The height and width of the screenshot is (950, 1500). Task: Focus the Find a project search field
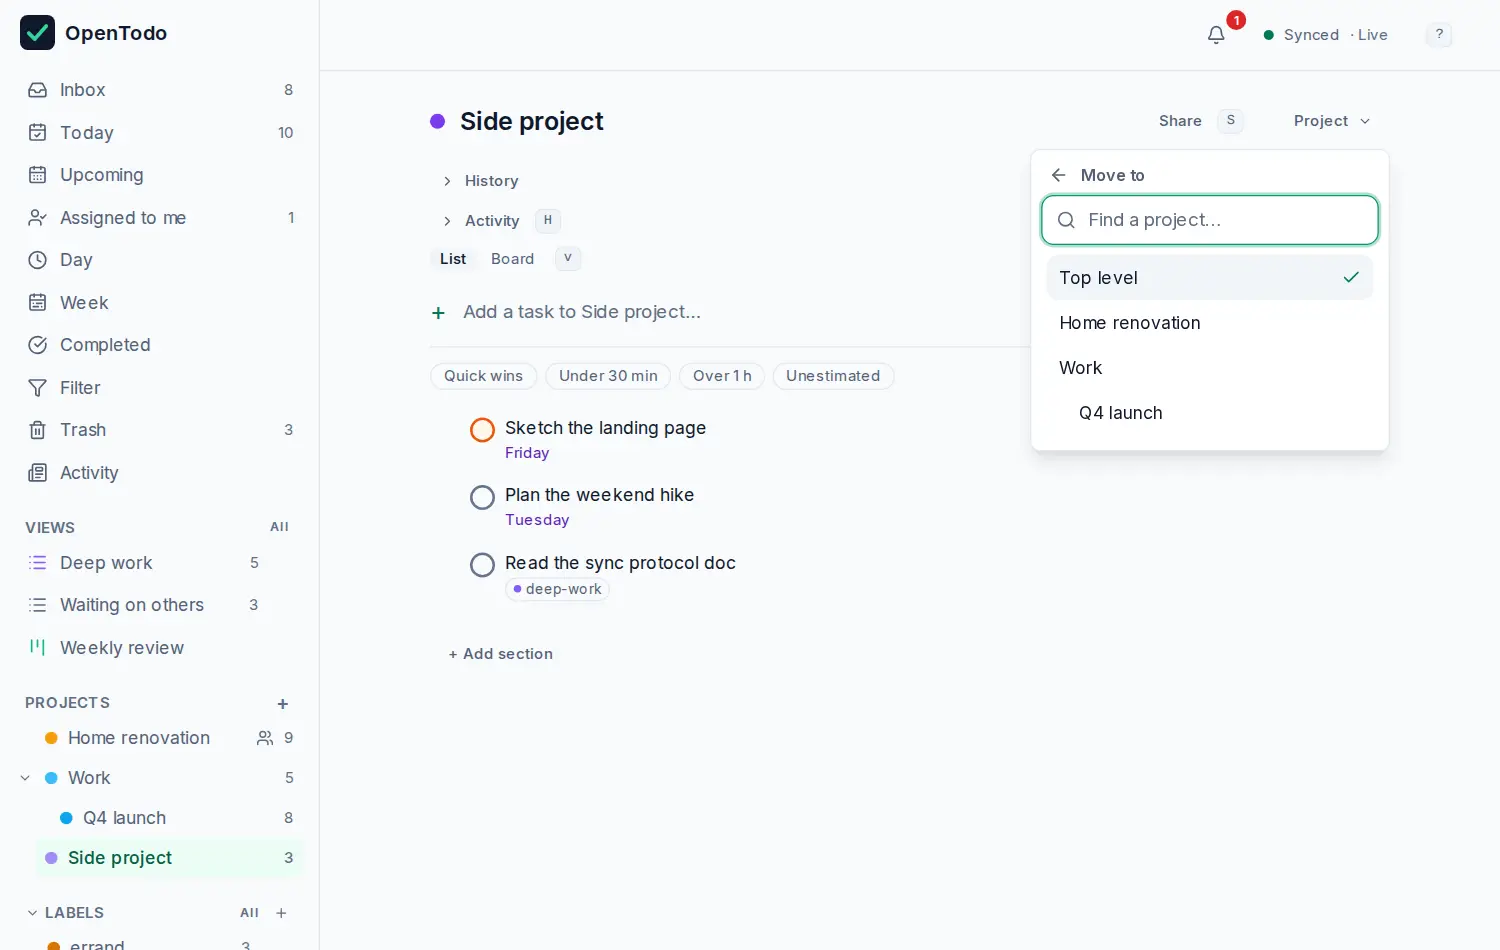click(1210, 220)
